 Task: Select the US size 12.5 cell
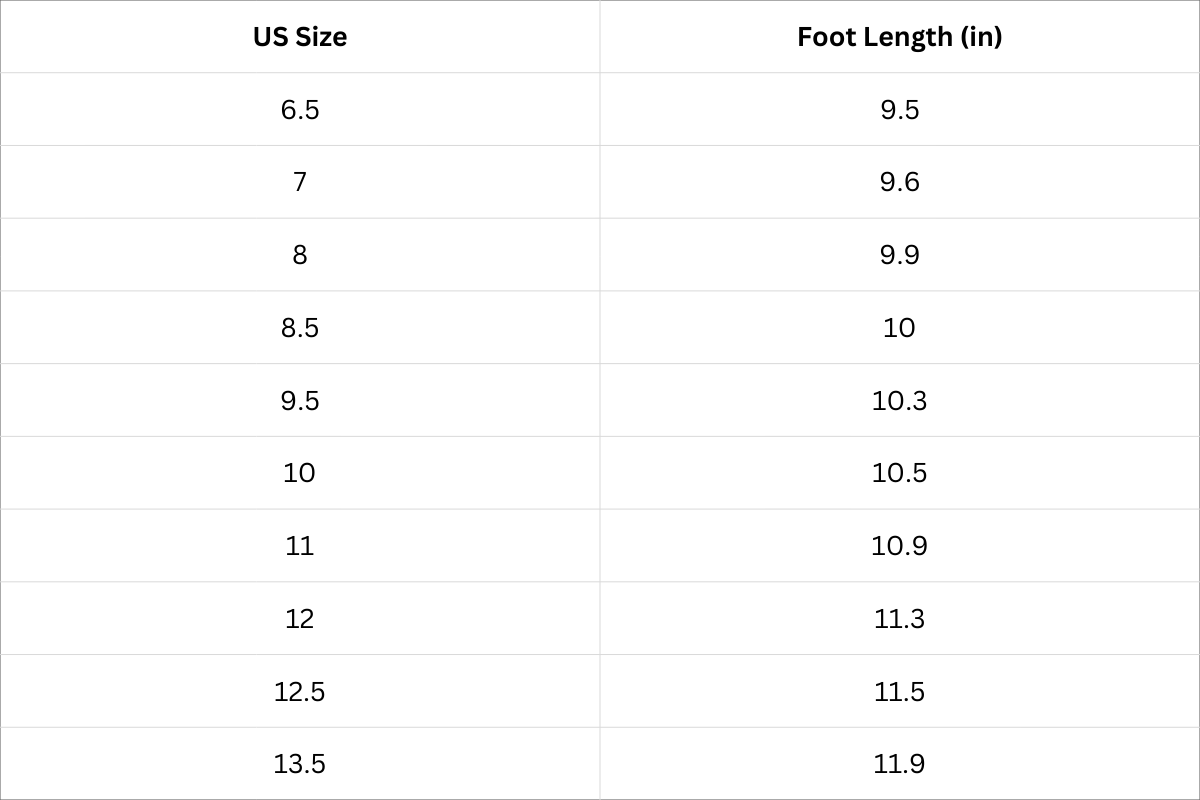point(300,691)
